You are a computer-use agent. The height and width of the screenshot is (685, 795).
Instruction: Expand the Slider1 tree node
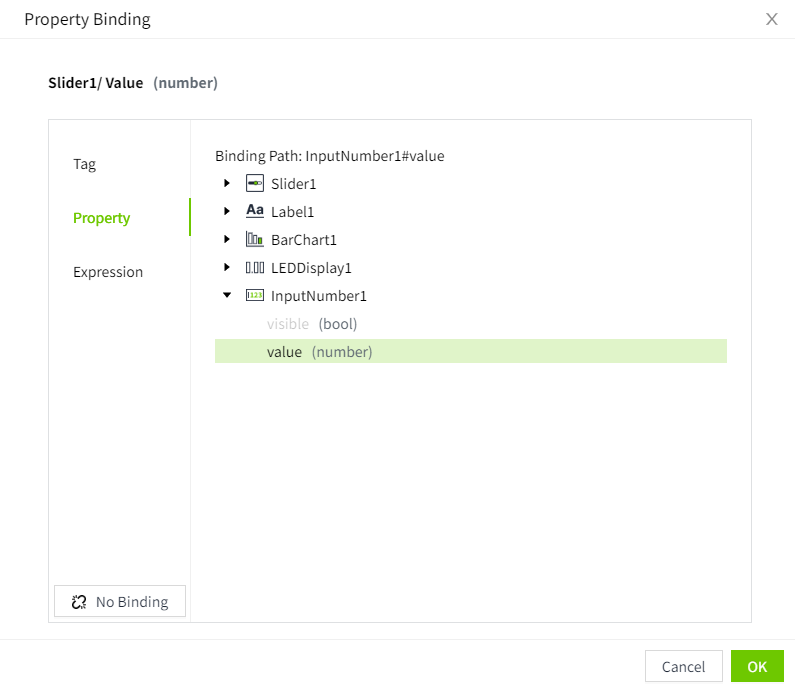pos(227,184)
